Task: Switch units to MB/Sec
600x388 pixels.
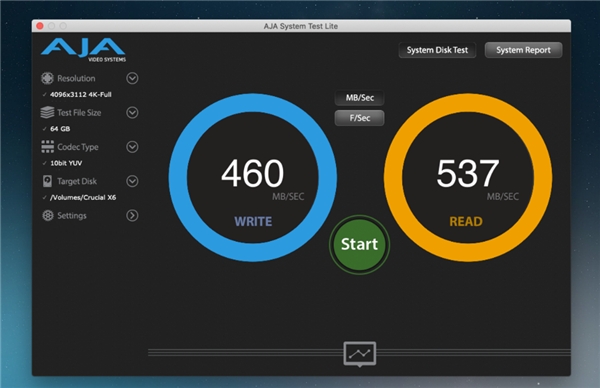Action: tap(360, 98)
